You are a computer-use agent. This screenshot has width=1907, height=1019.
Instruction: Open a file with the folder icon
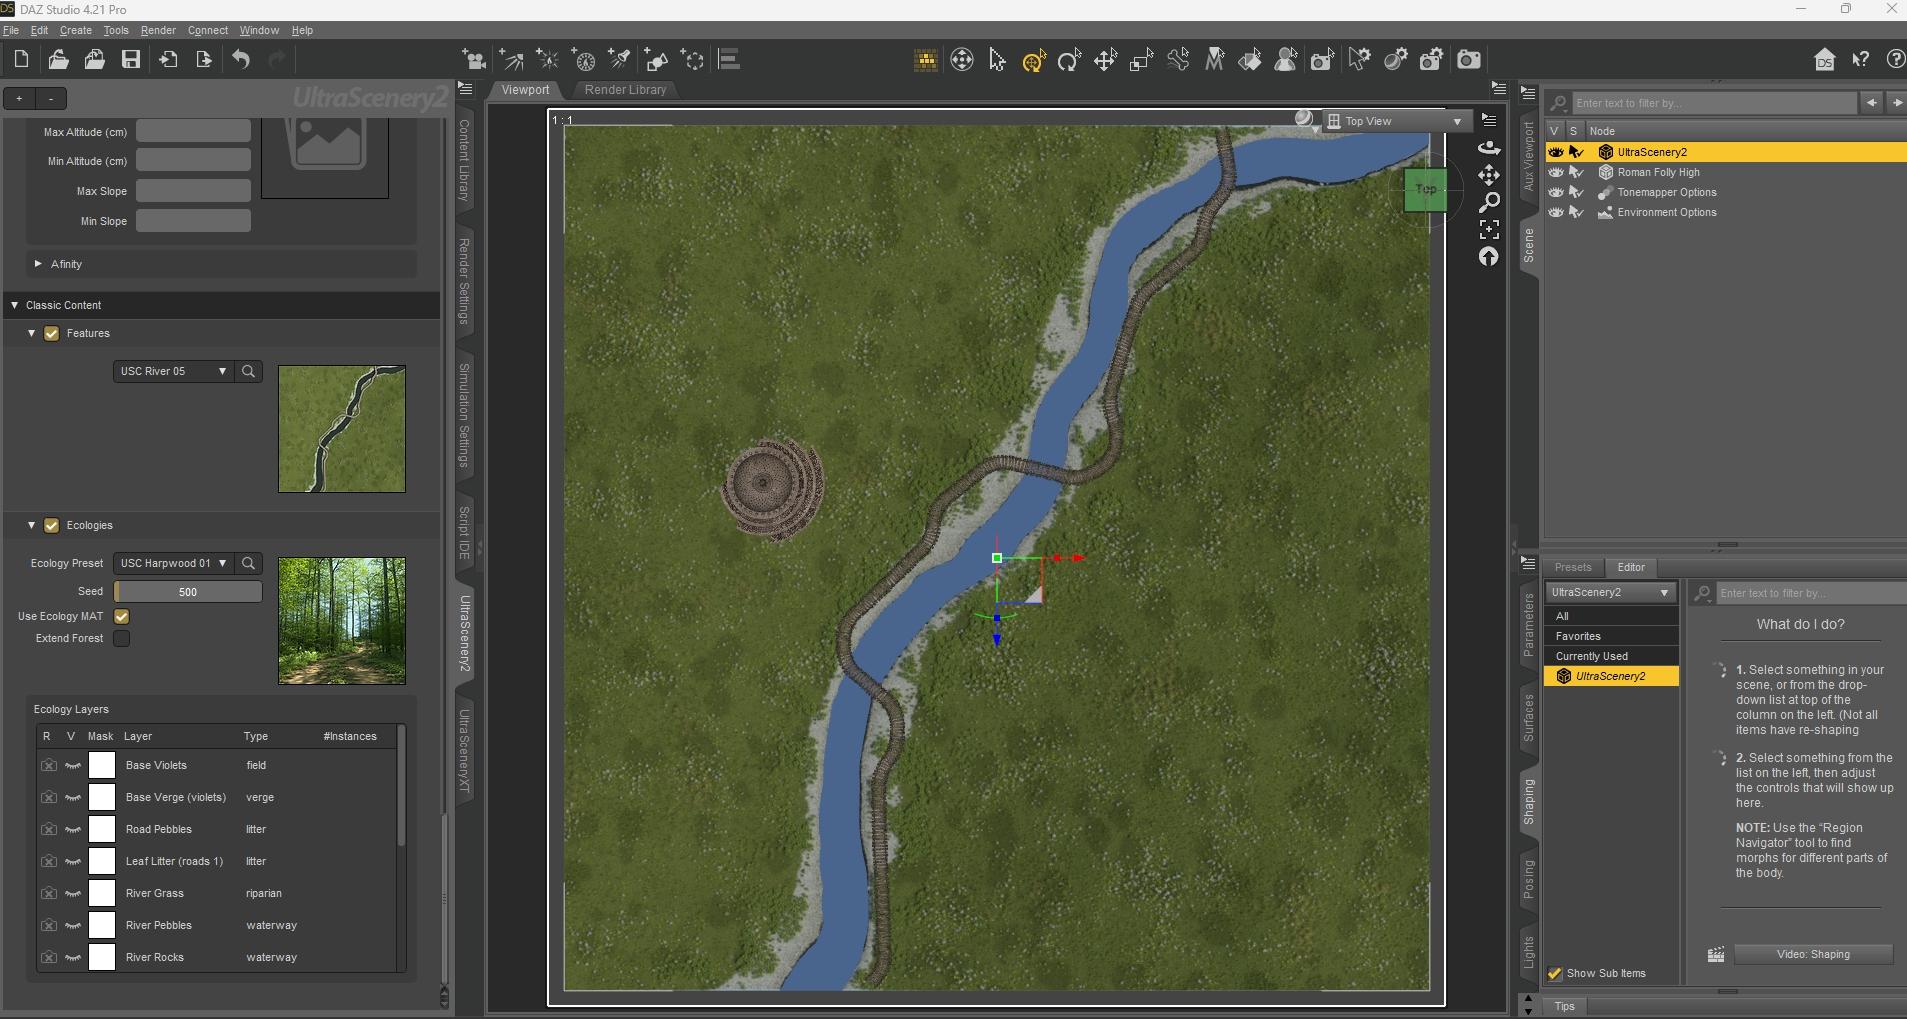point(58,60)
